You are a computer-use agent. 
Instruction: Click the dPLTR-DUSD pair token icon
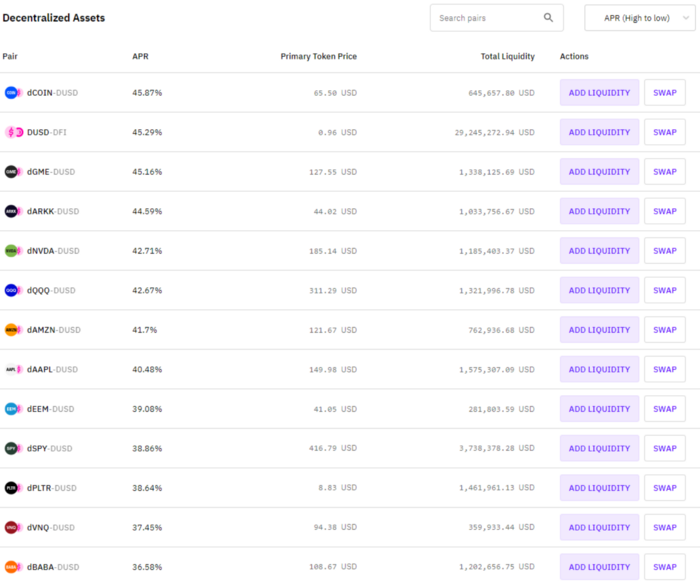coord(13,488)
